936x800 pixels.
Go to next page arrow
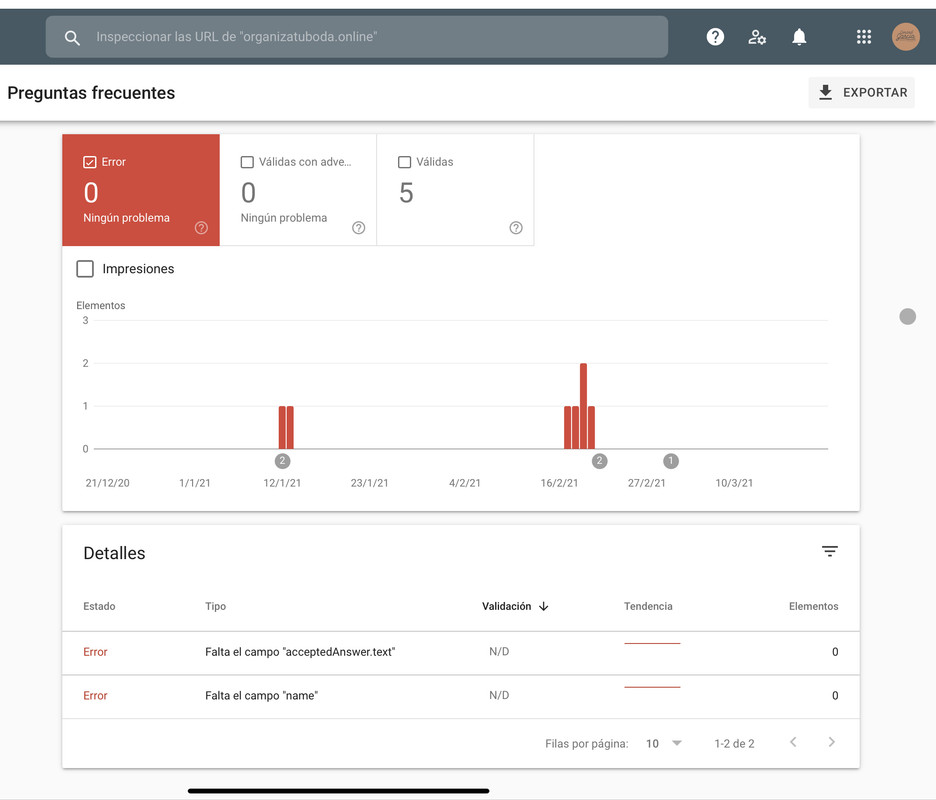[x=832, y=742]
